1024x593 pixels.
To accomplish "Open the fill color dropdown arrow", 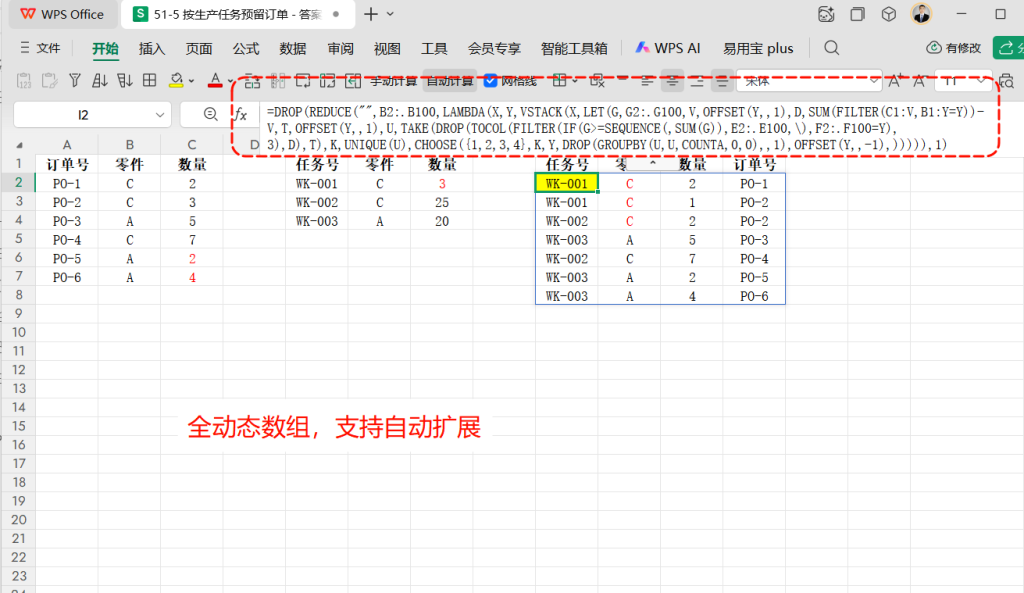I will (x=191, y=81).
